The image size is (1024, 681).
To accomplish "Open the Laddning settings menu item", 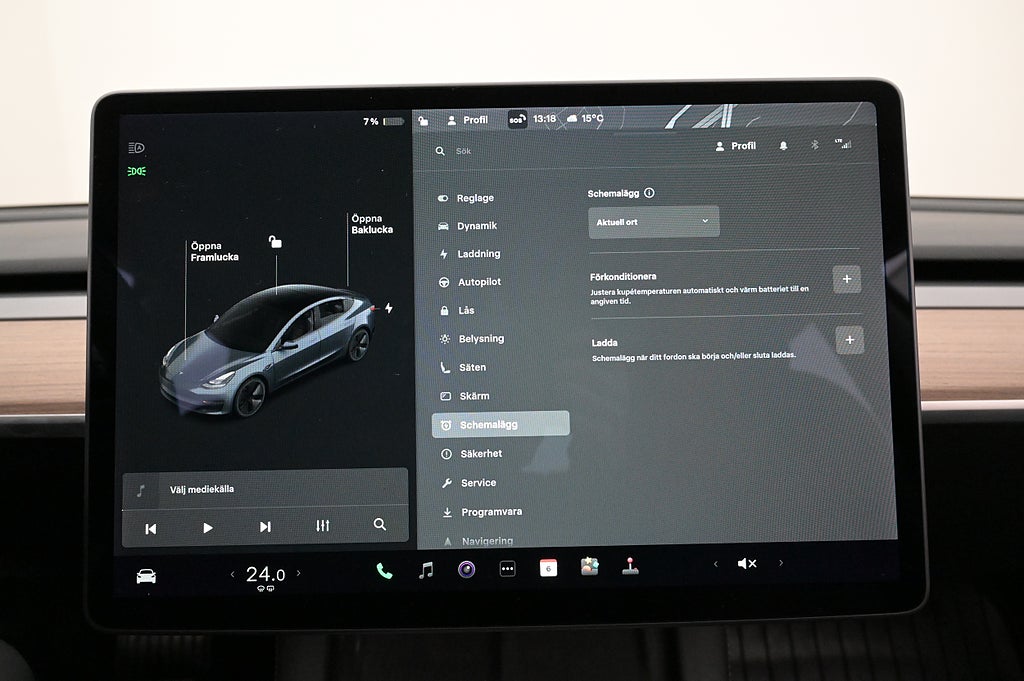I will tap(478, 254).
